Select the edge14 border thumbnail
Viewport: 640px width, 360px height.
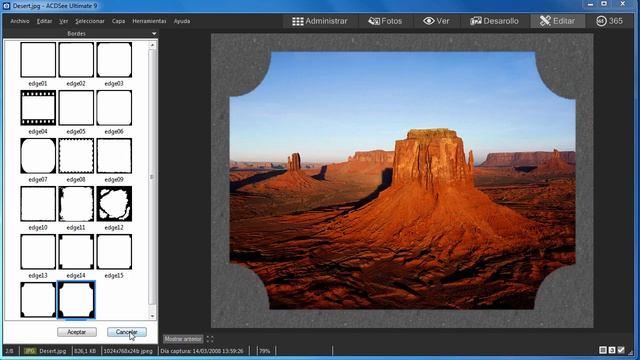pyautogui.click(x=76, y=252)
